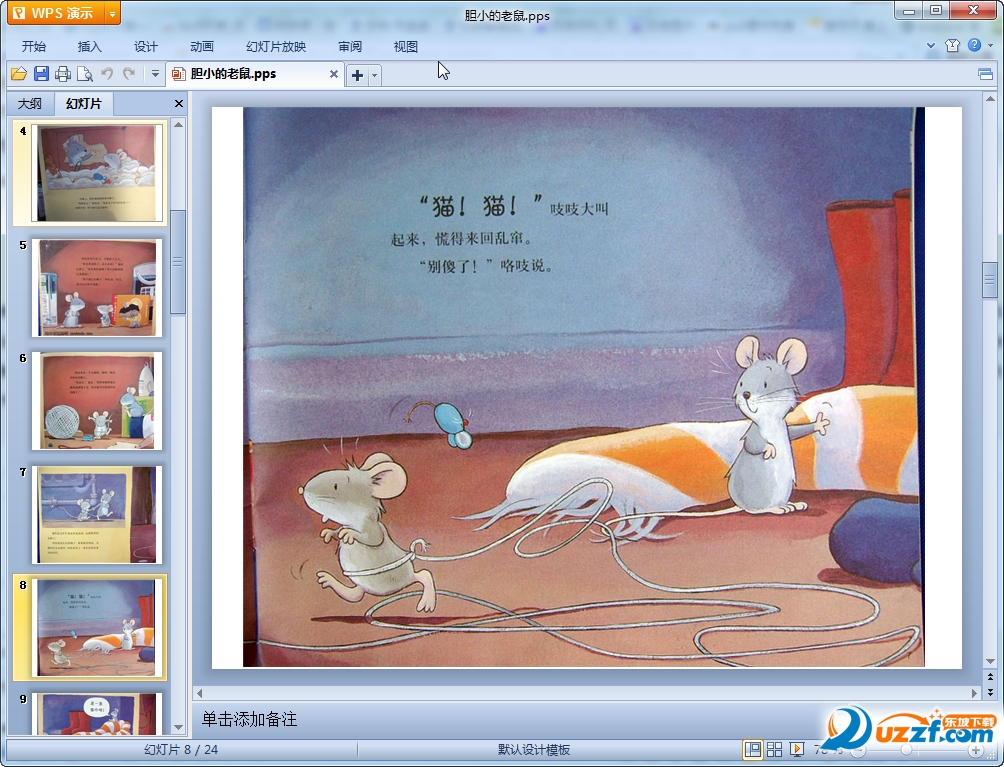Collapse the ribbon with the chevron arrow
Image resolution: width=1004 pixels, height=767 pixels.
point(931,45)
